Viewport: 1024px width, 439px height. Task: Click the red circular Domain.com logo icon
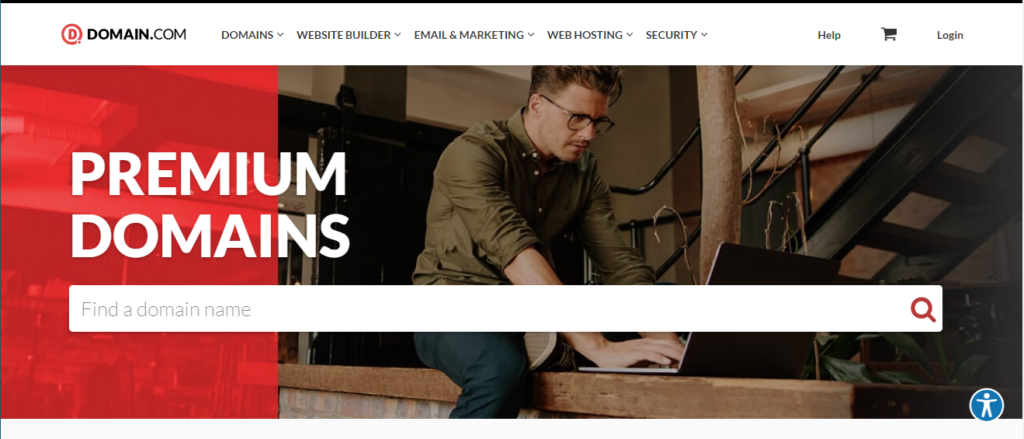coord(71,35)
